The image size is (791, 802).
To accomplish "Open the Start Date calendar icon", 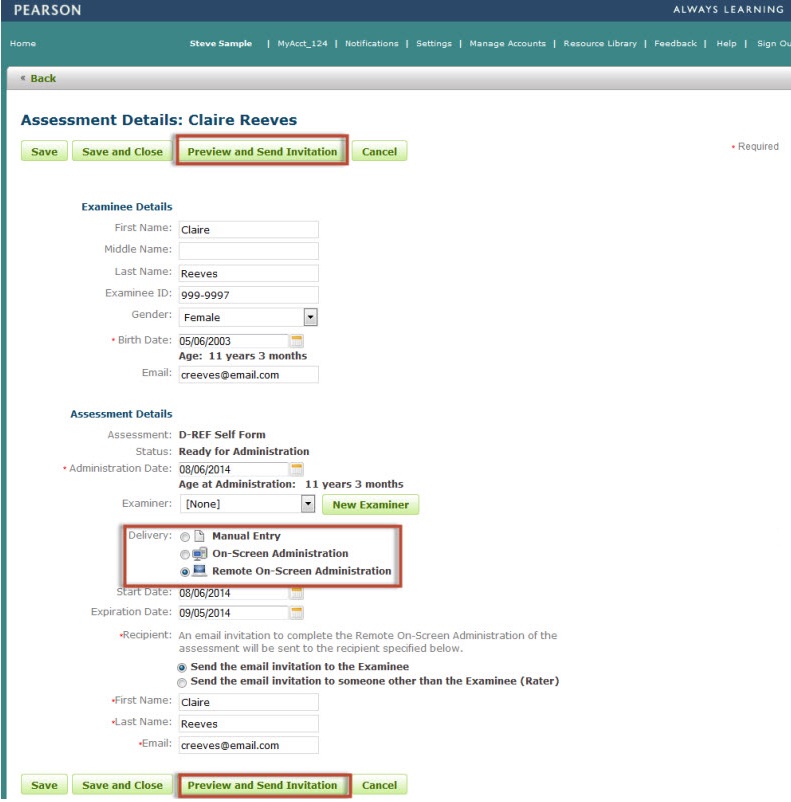I will [296, 593].
